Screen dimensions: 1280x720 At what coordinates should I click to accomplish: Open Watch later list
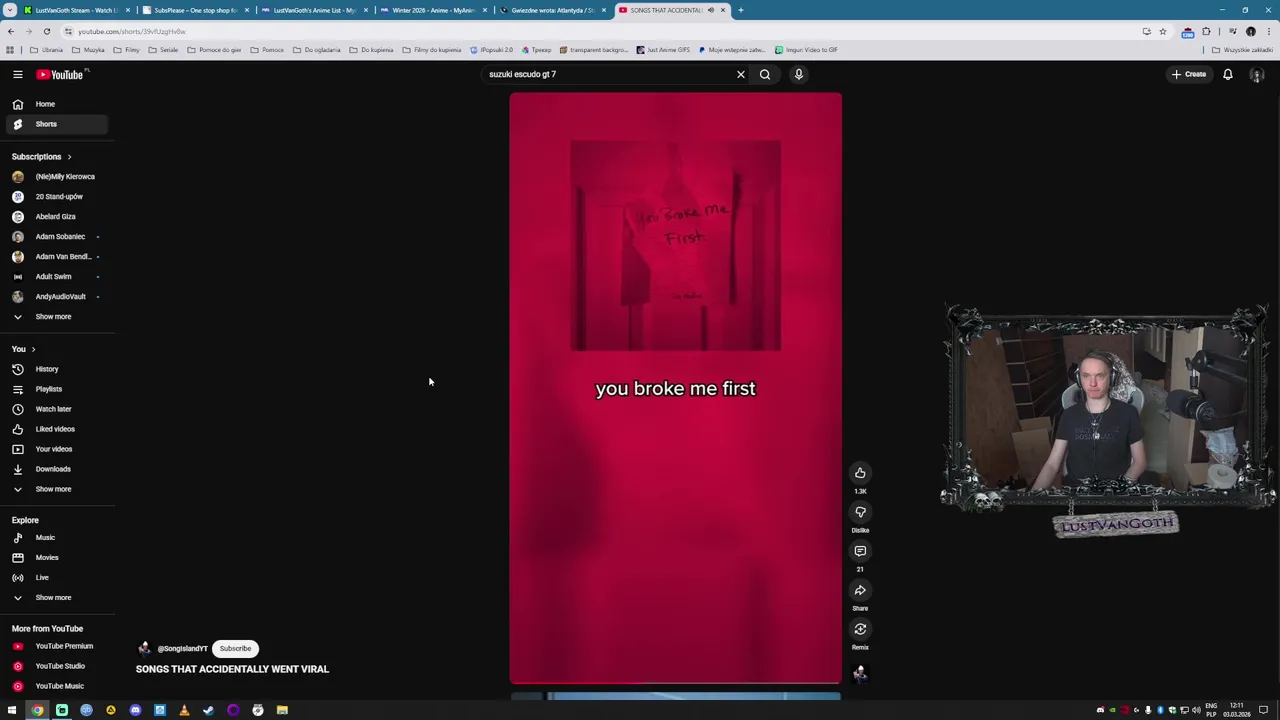click(57, 409)
